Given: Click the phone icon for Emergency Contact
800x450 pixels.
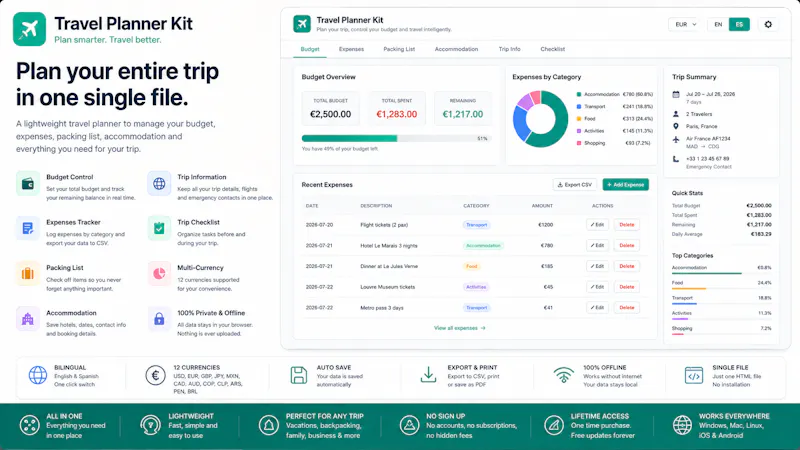Looking at the screenshot, I should (676, 159).
